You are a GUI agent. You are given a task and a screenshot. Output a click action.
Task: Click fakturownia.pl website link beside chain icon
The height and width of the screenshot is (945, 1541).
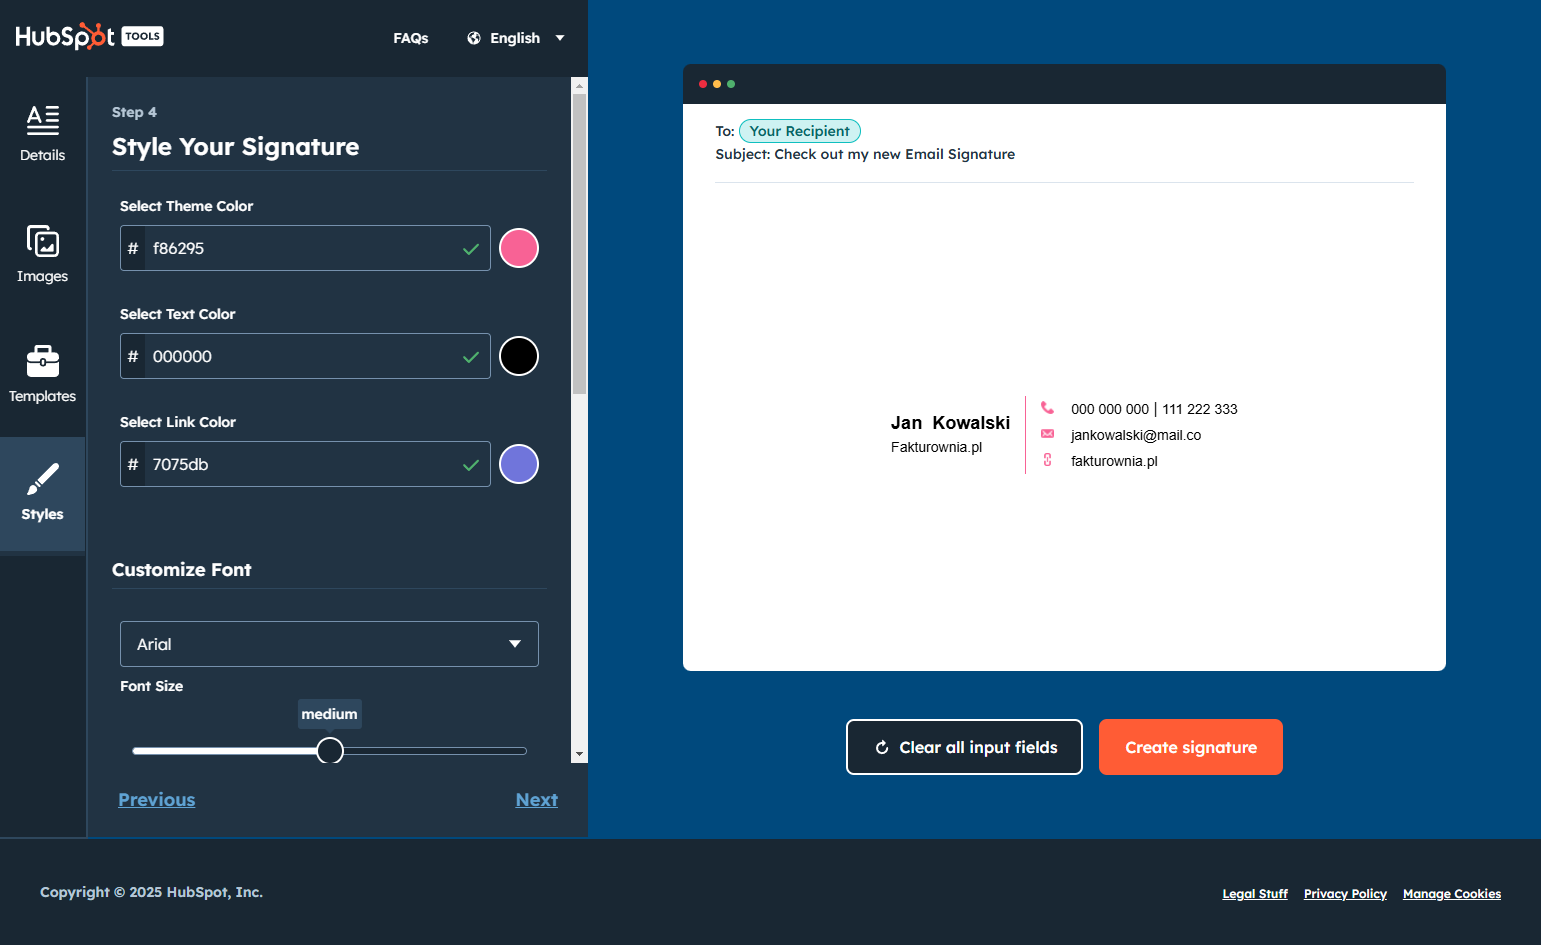[1114, 461]
